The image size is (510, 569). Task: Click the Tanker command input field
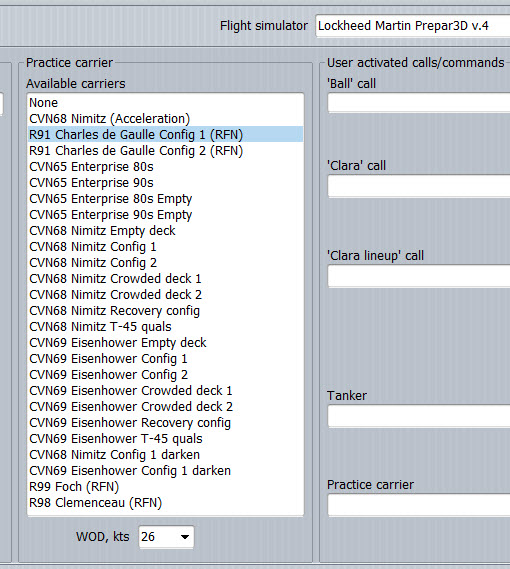pyautogui.click(x=419, y=416)
